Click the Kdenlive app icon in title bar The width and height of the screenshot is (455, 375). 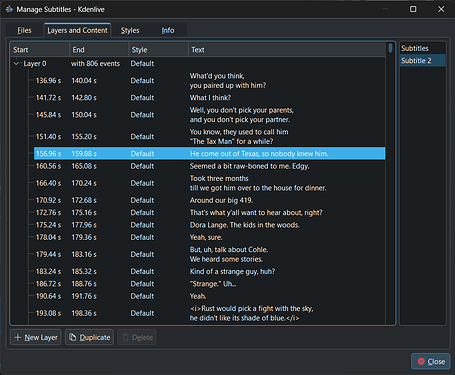9,9
